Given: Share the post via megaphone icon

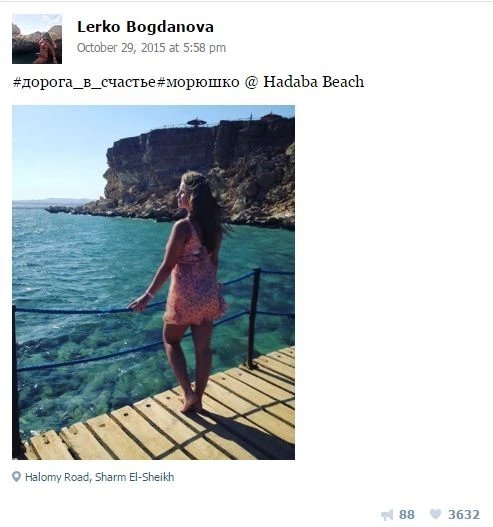Looking at the screenshot, I should (x=387, y=515).
